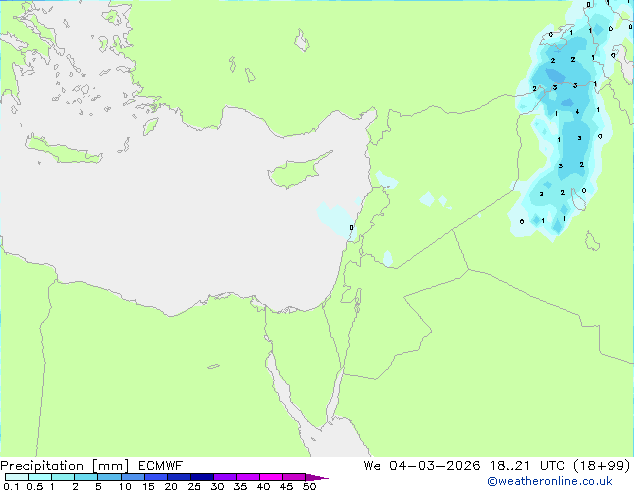Click the forecast date 'We 04-03-2026'
Viewport: 634px width, 490px height.
pyautogui.click(x=422, y=466)
